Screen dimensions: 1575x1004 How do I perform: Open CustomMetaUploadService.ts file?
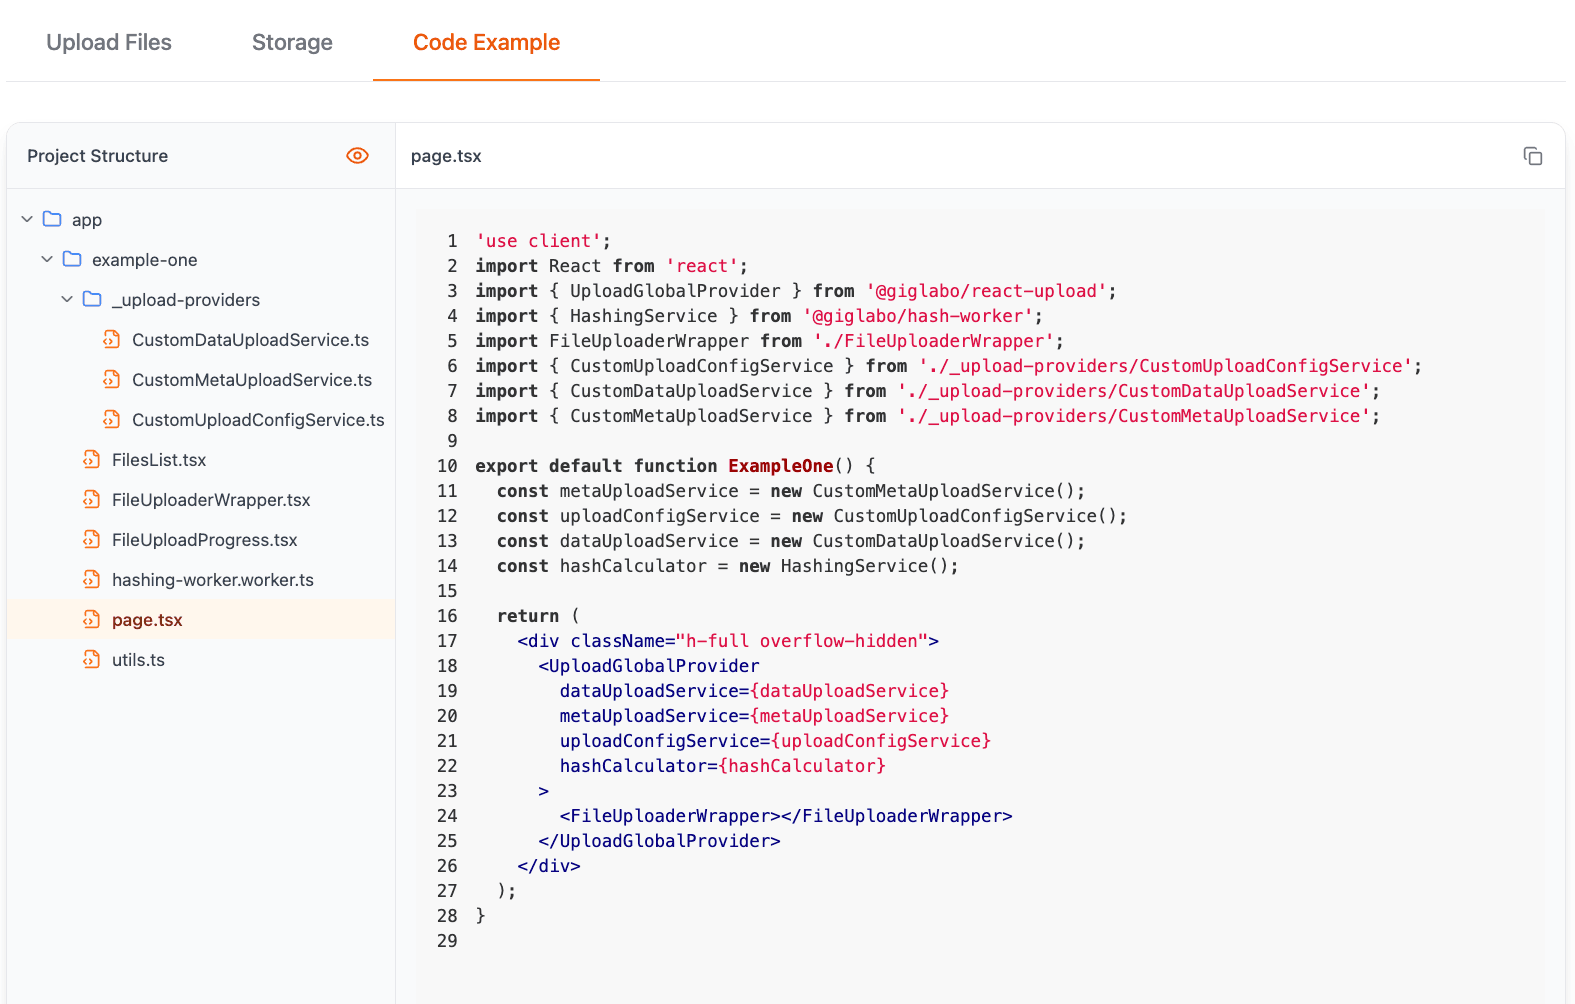coord(252,380)
